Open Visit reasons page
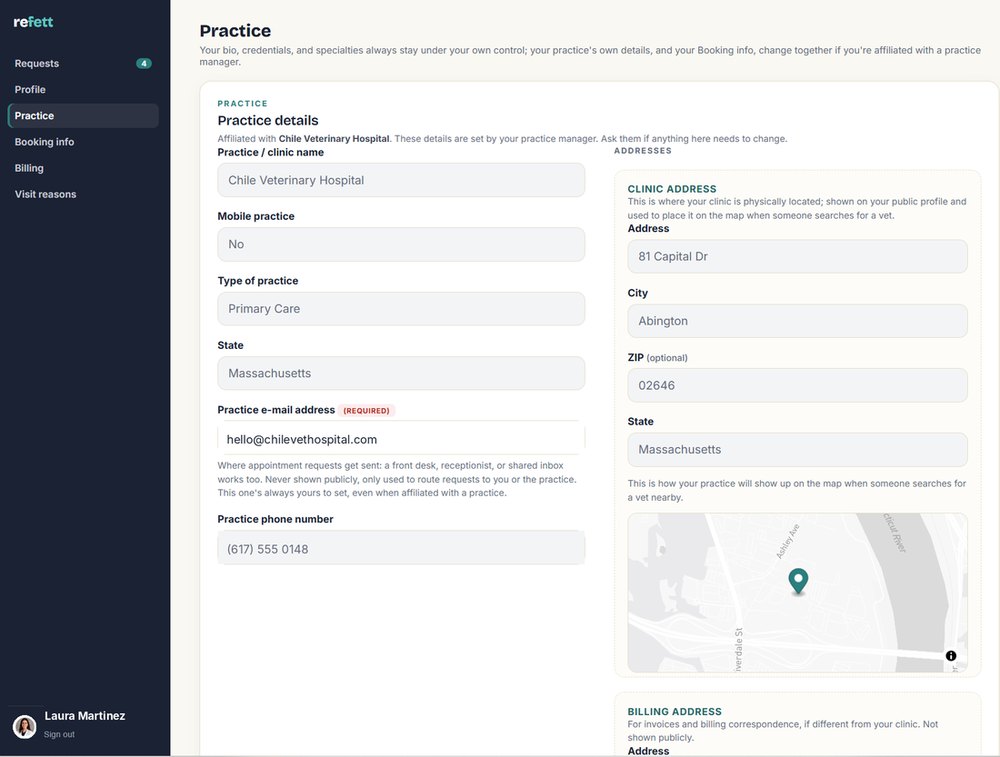This screenshot has width=1000, height=757. click(x=83, y=194)
